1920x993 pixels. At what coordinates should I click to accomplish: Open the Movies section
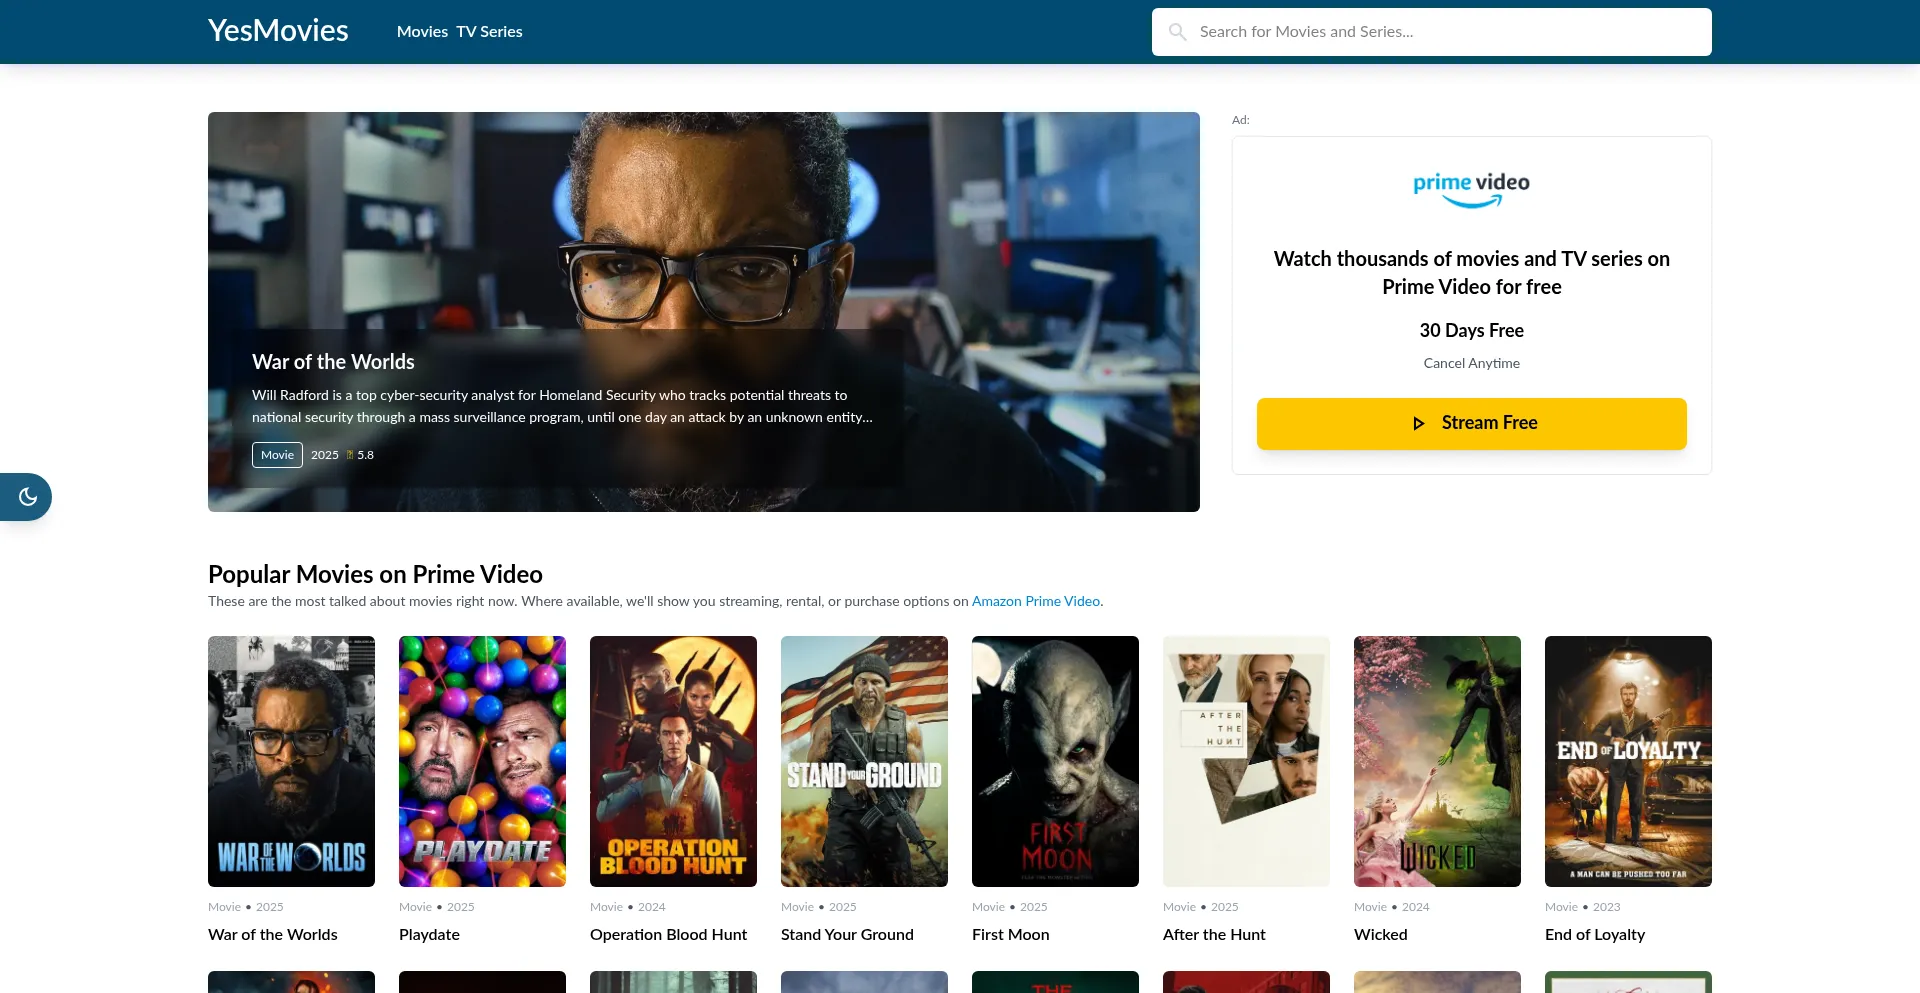pos(422,31)
